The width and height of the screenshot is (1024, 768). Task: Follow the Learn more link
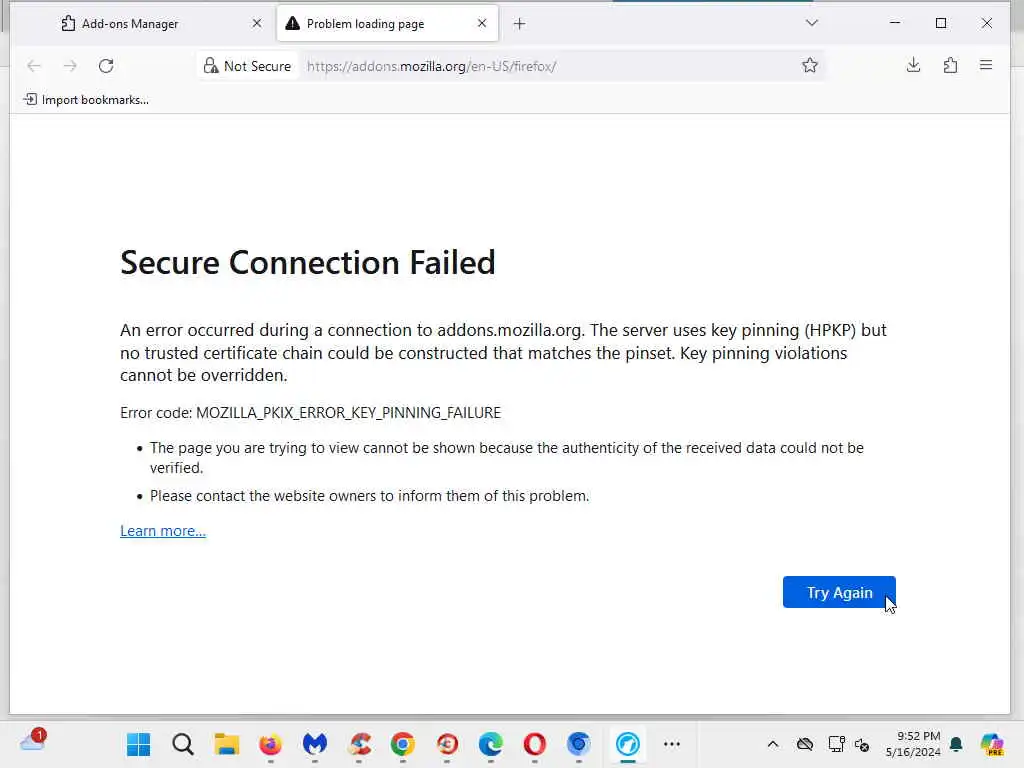click(163, 531)
